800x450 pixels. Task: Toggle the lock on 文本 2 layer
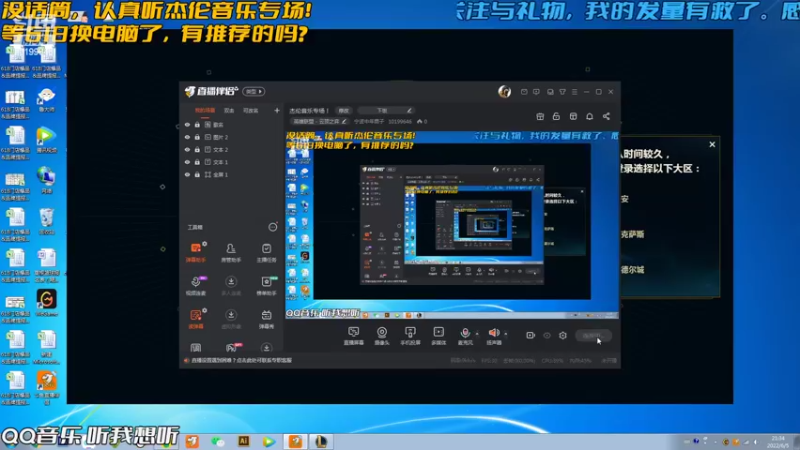coord(197,149)
